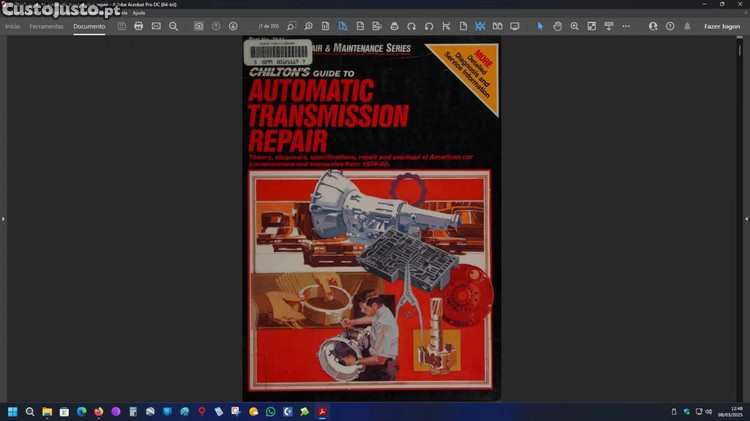
Task: Expand the right tools pane arrow
Action: [x=746, y=218]
